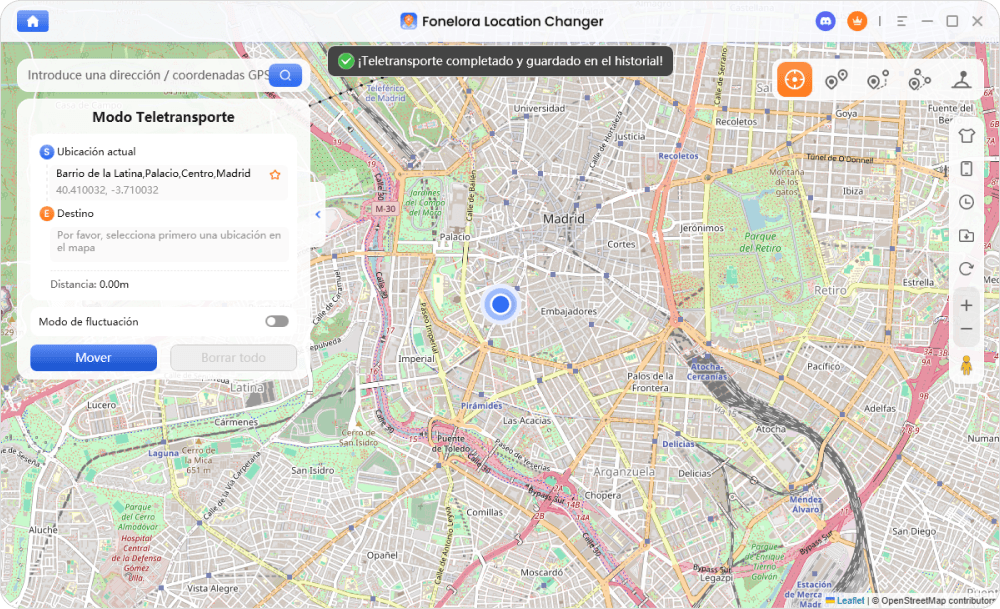This screenshot has height=609, width=1000.
Task: Click the Palacio label on the map
Action: pyautogui.click(x=455, y=237)
